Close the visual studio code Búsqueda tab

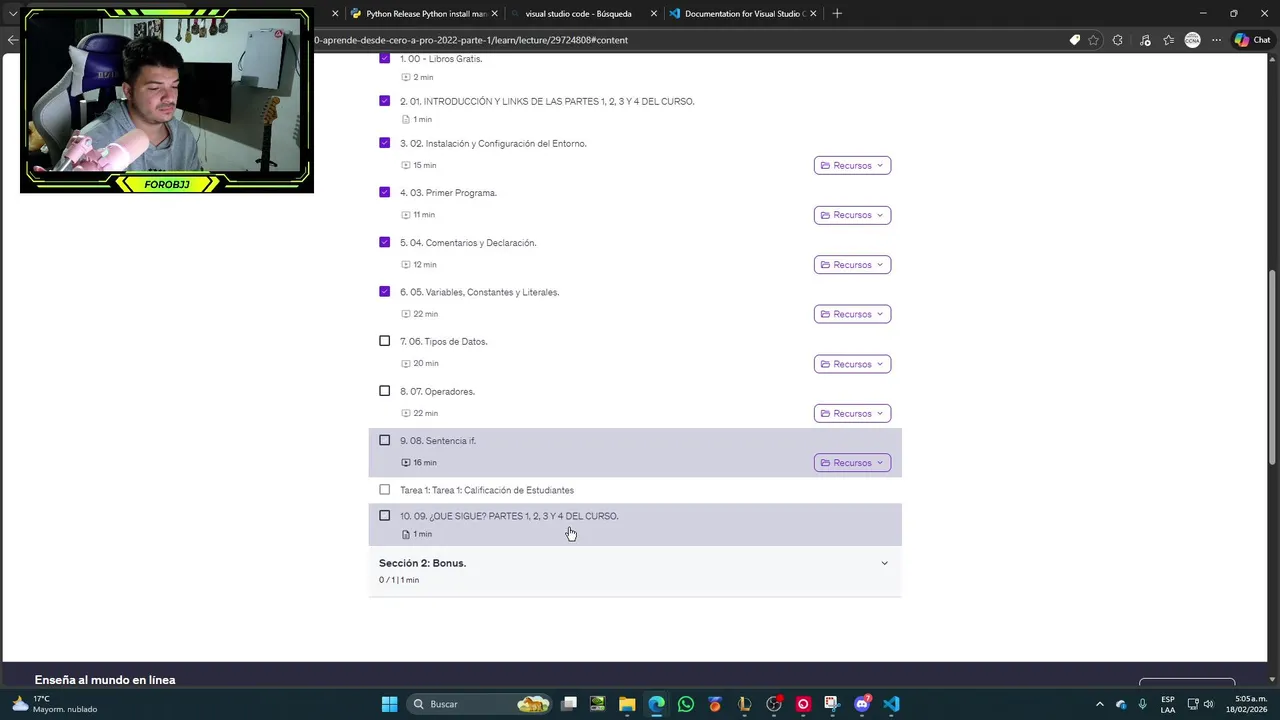pyautogui.click(x=654, y=14)
